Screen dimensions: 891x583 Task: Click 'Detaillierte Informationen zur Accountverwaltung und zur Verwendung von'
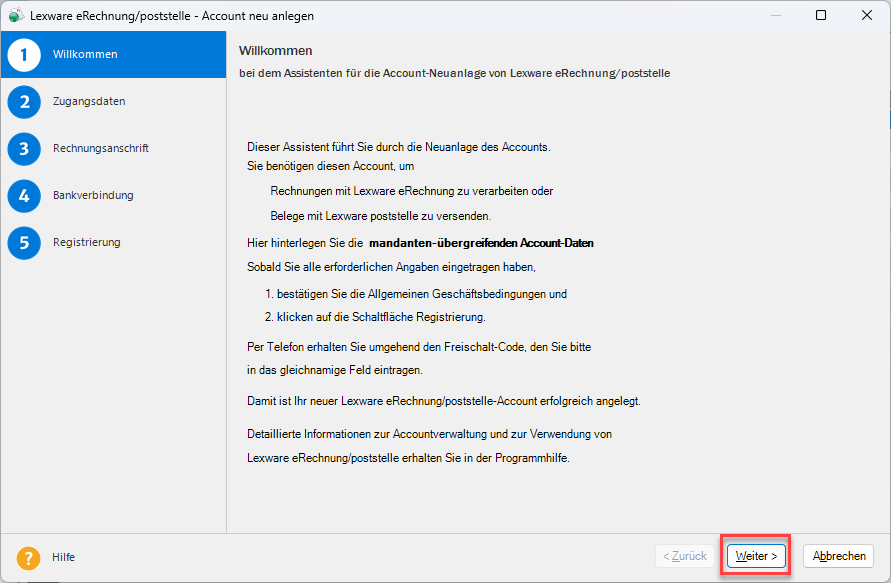tap(430, 434)
